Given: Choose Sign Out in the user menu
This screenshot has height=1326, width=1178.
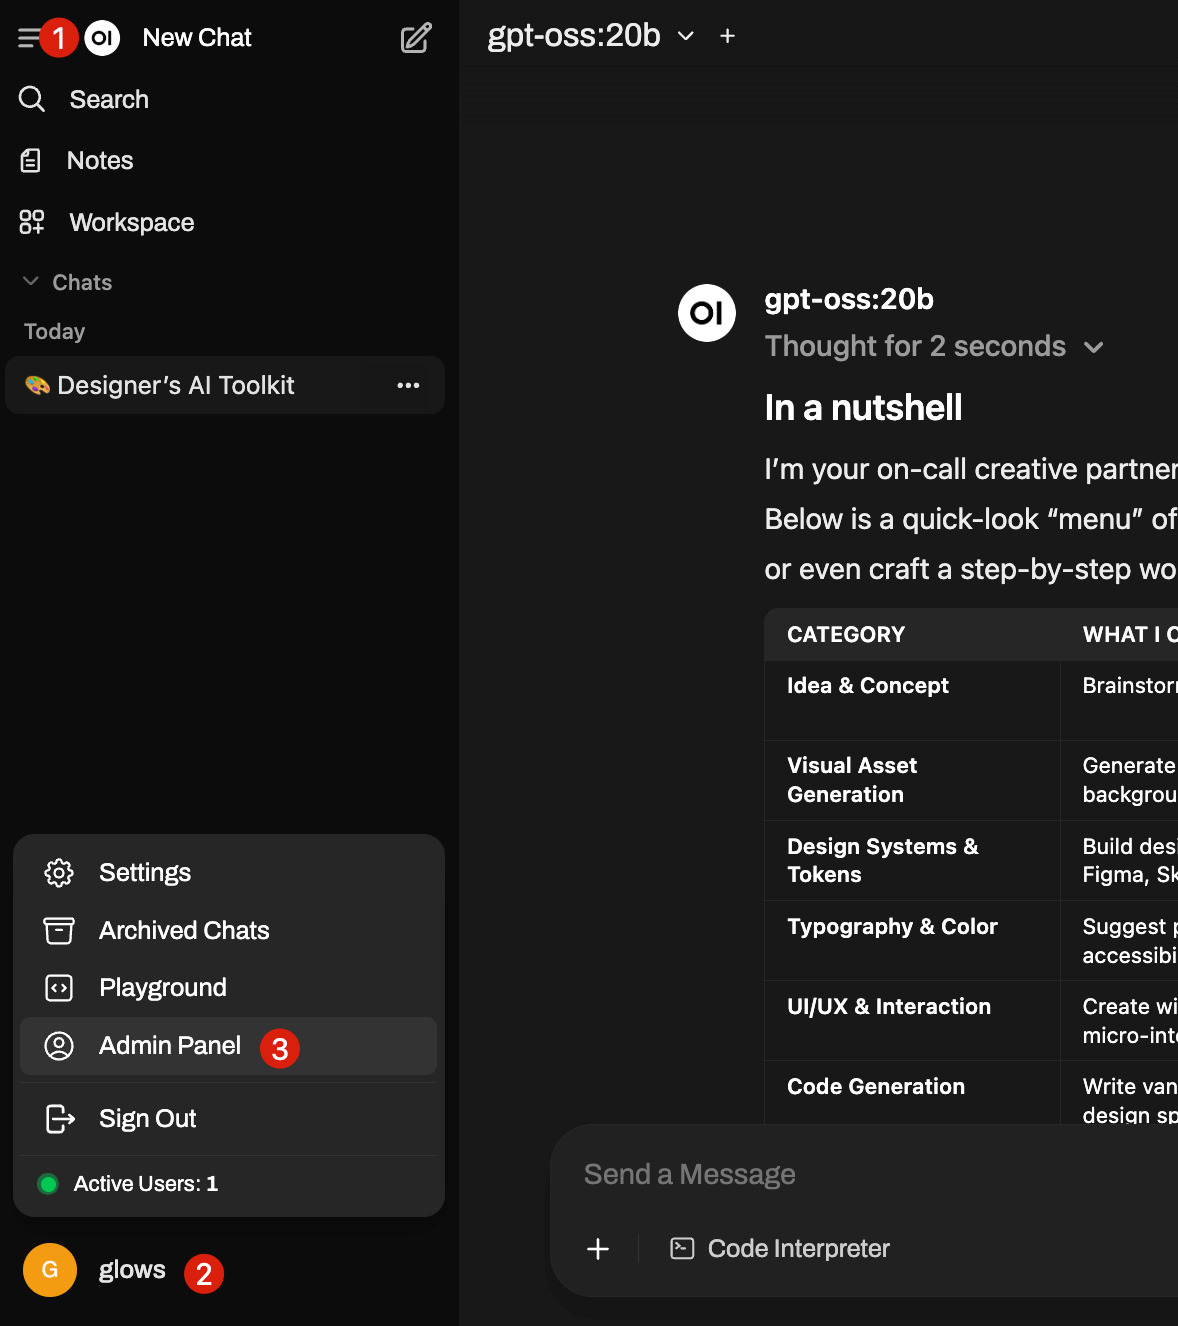Looking at the screenshot, I should pos(228,1118).
